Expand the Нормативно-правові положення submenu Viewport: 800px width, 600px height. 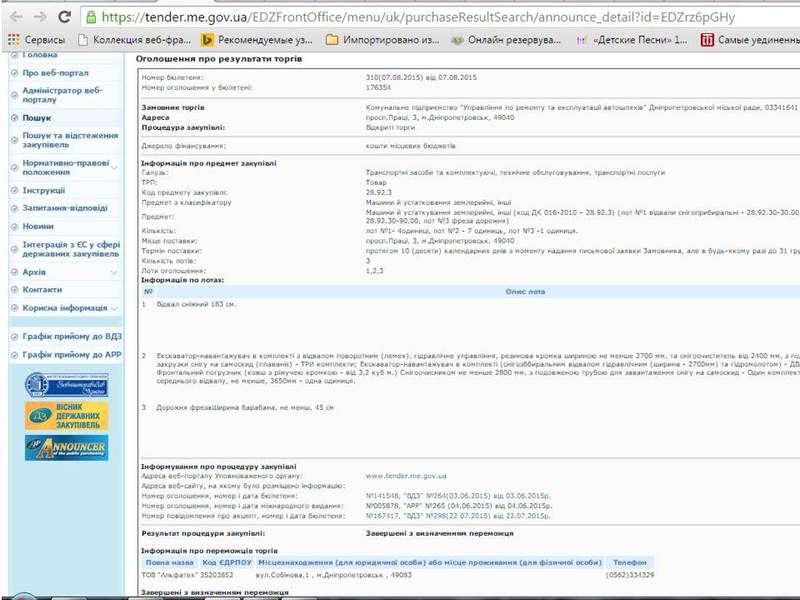[x=114, y=167]
